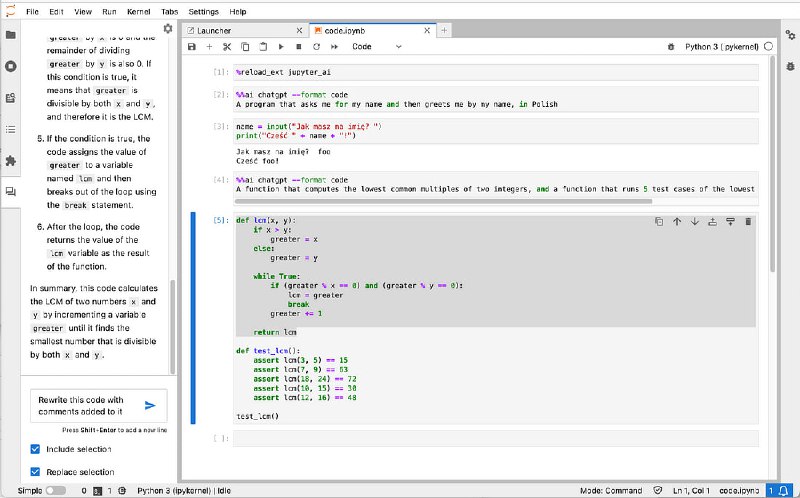Open the Tabs menu
The image size is (800, 498).
click(x=169, y=11)
